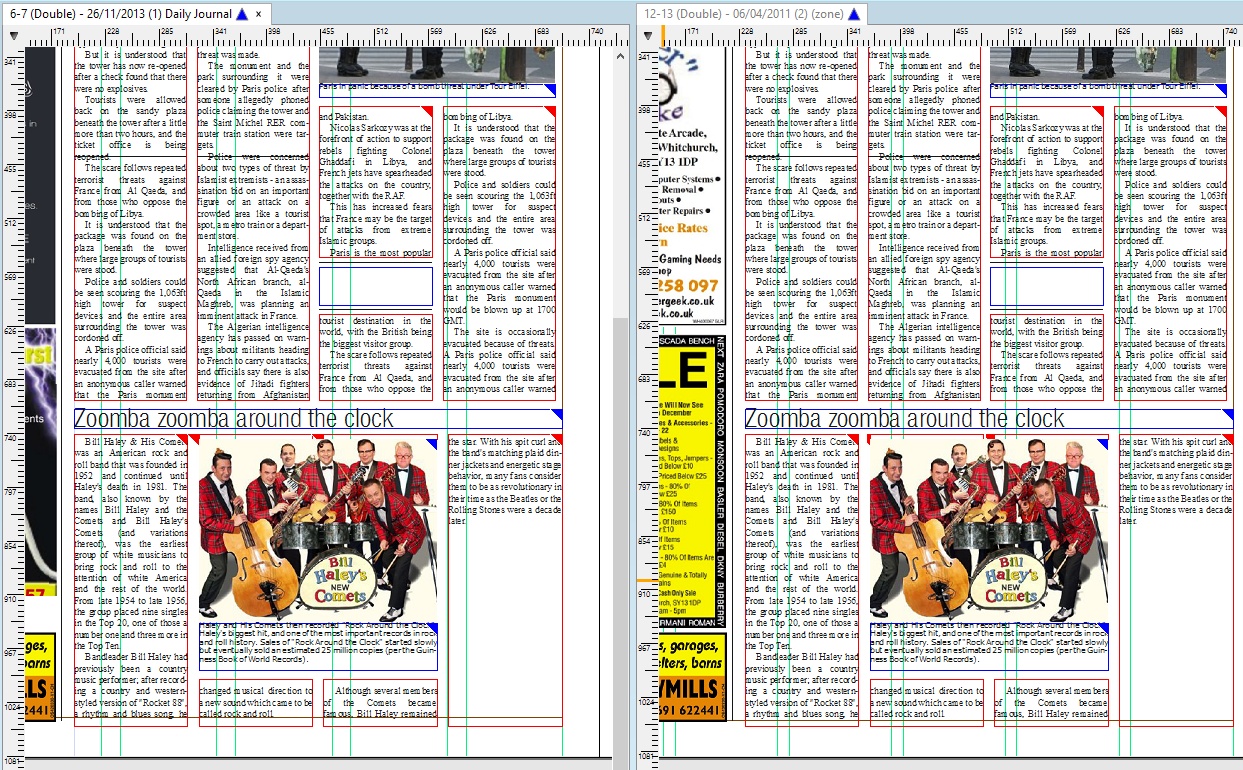Click blue corner marker on zone pane Paris caption
The image size is (1243, 770).
1221,90
